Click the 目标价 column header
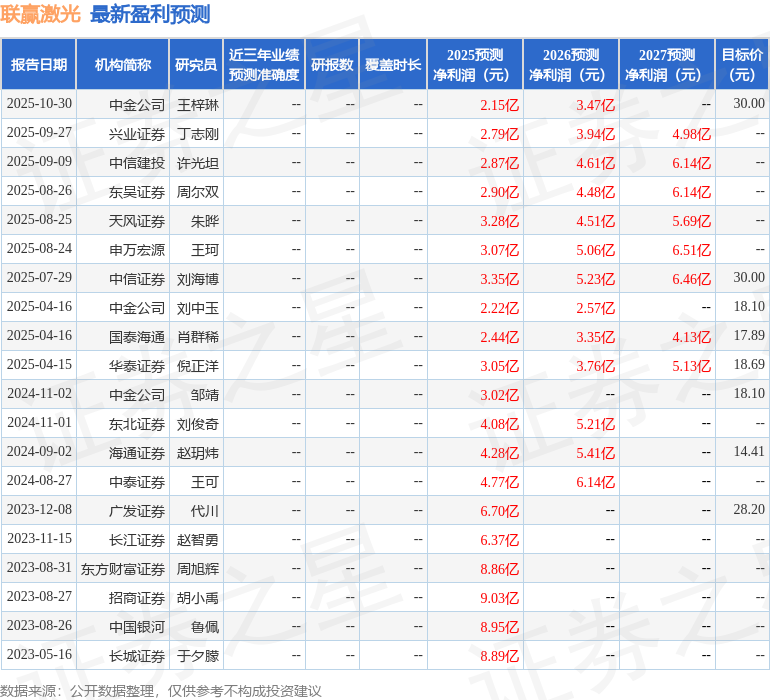 (x=742, y=65)
